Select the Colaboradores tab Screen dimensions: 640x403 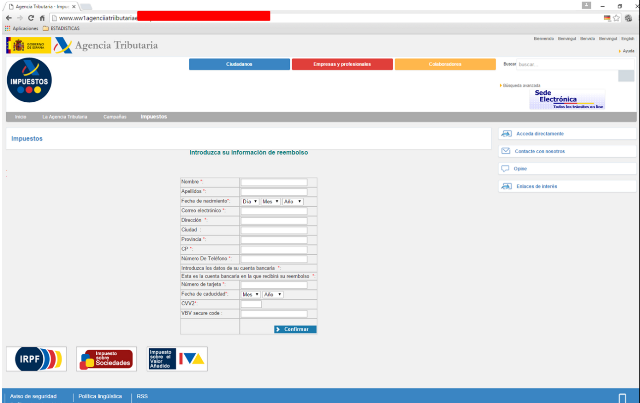445,64
